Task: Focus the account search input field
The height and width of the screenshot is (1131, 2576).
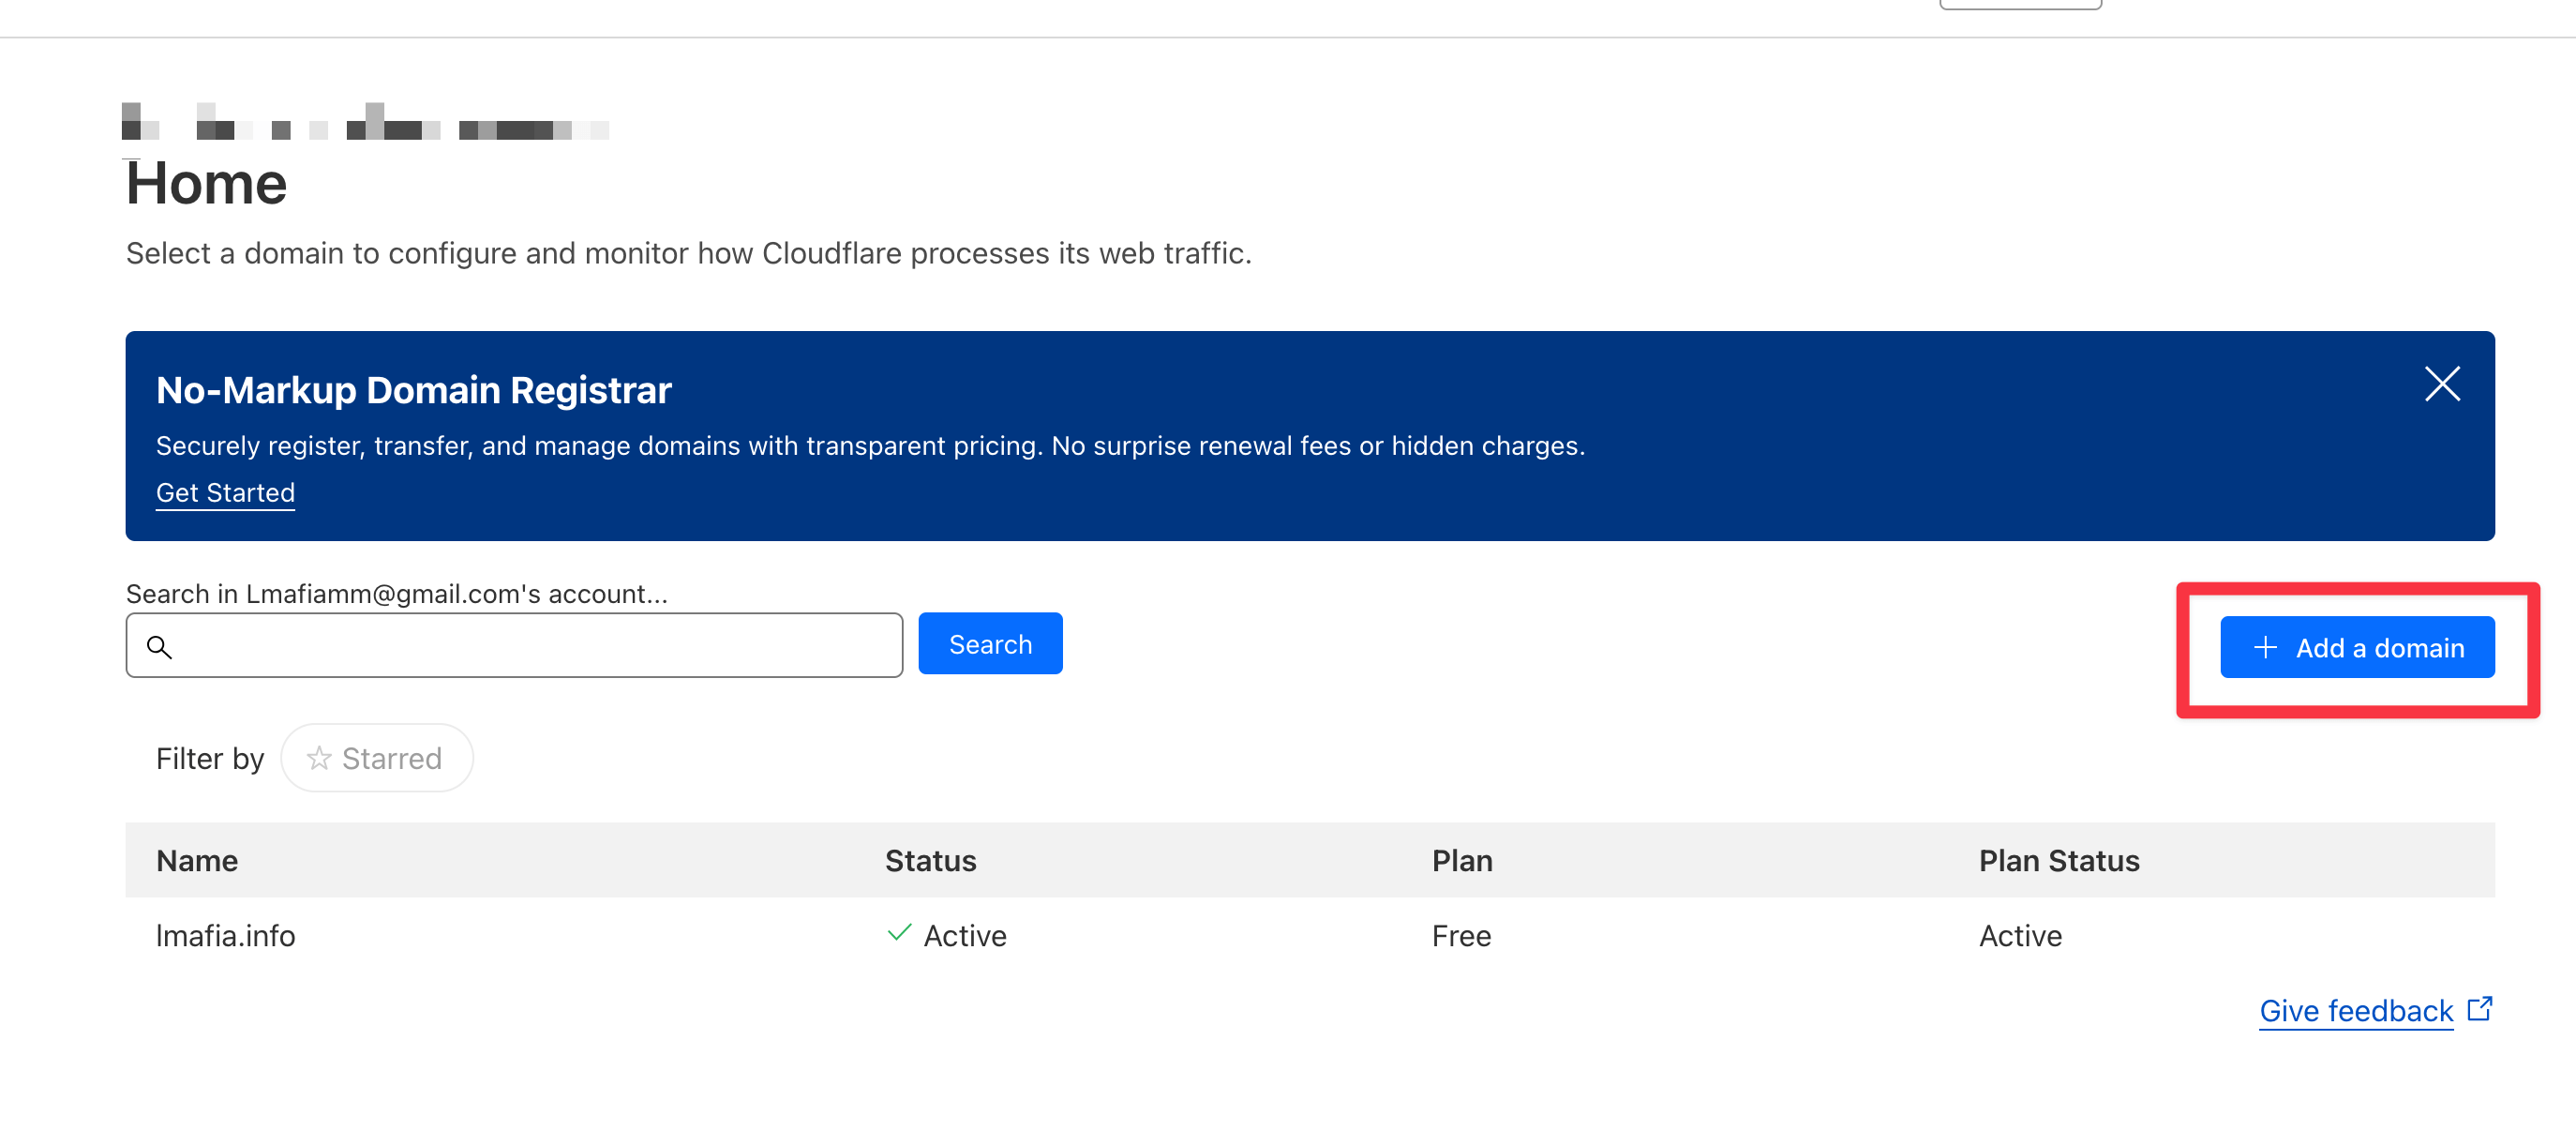Action: point(530,646)
